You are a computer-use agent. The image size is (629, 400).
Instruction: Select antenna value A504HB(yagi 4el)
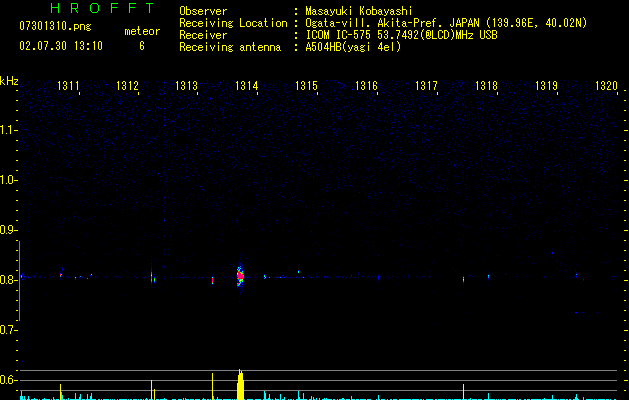click(353, 47)
